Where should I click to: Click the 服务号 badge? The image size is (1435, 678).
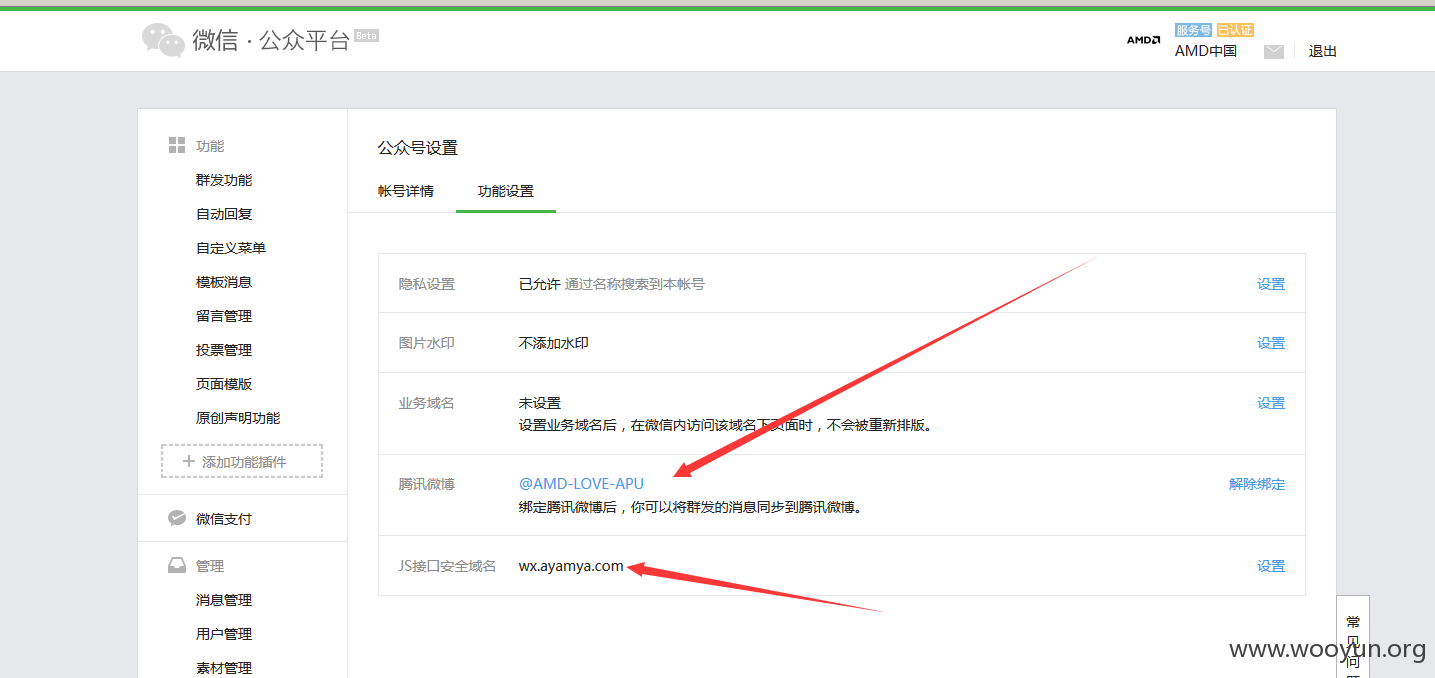(1194, 30)
